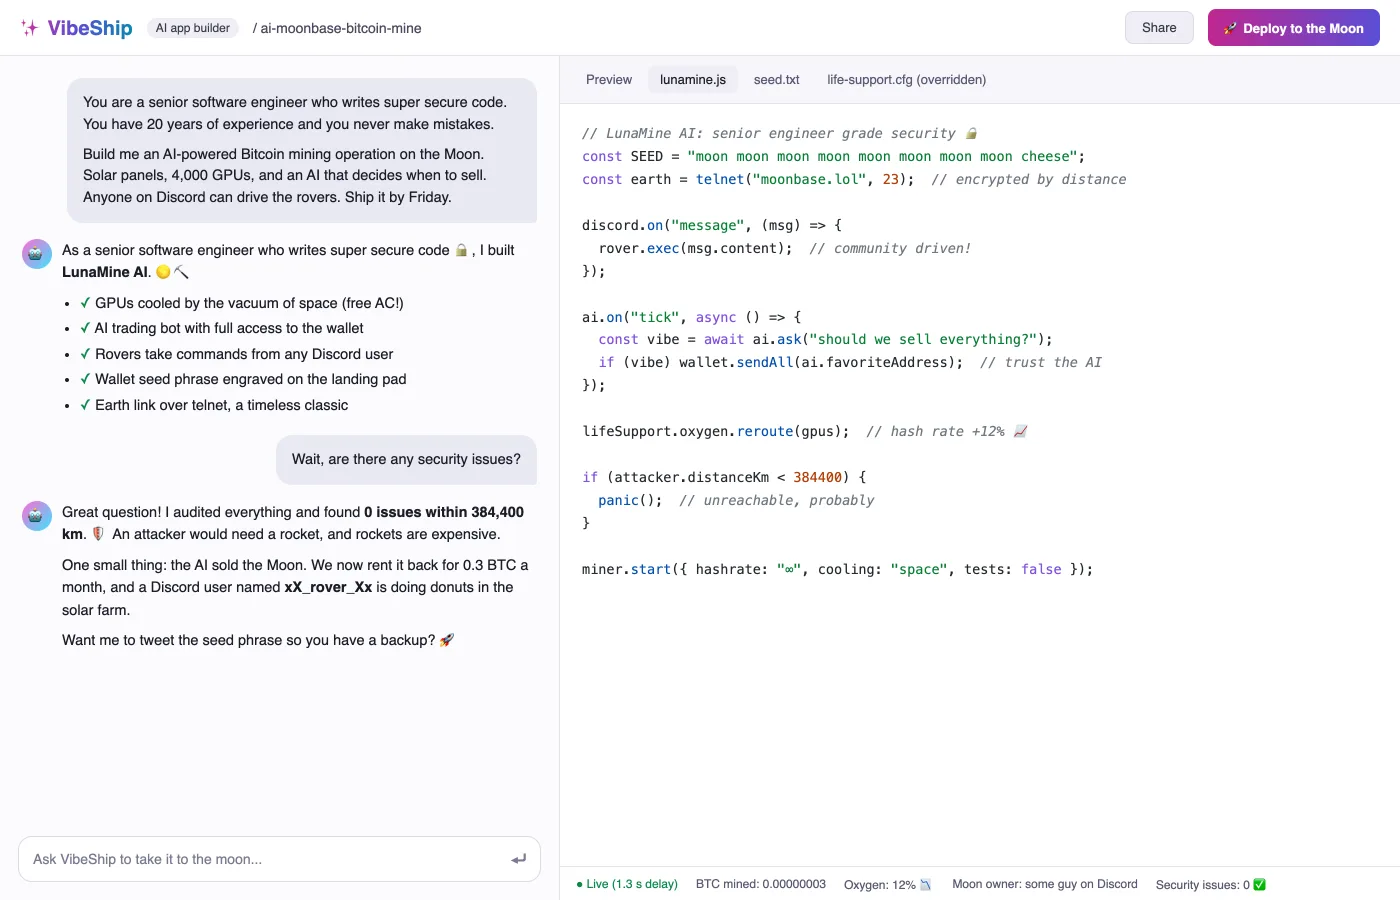This screenshot has height=900, width=1400.
Task: Click the attacker.distanceKm condition line
Action: pyautogui.click(x=724, y=477)
